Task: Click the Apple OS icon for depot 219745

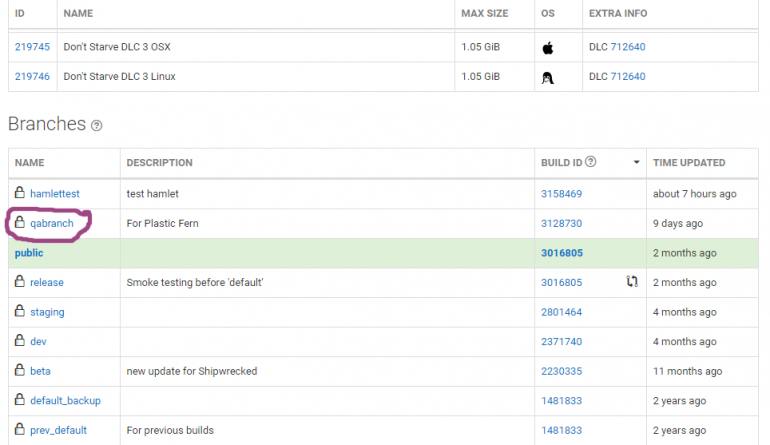Action: tap(548, 48)
